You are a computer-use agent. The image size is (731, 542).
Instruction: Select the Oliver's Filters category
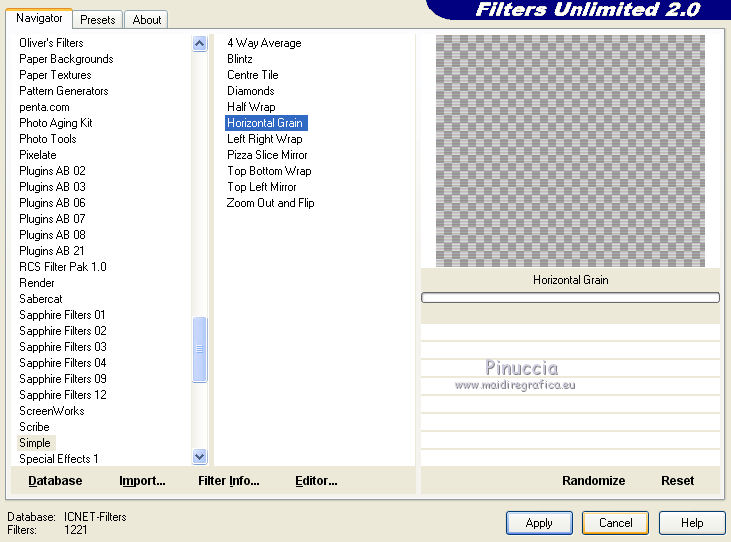pos(51,43)
